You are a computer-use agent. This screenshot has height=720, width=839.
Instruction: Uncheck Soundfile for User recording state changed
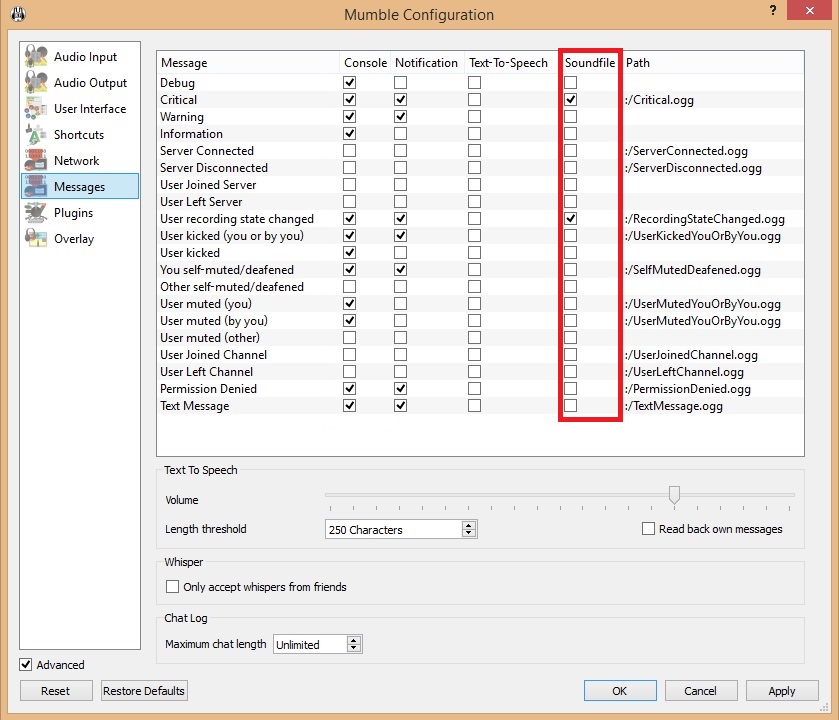570,218
